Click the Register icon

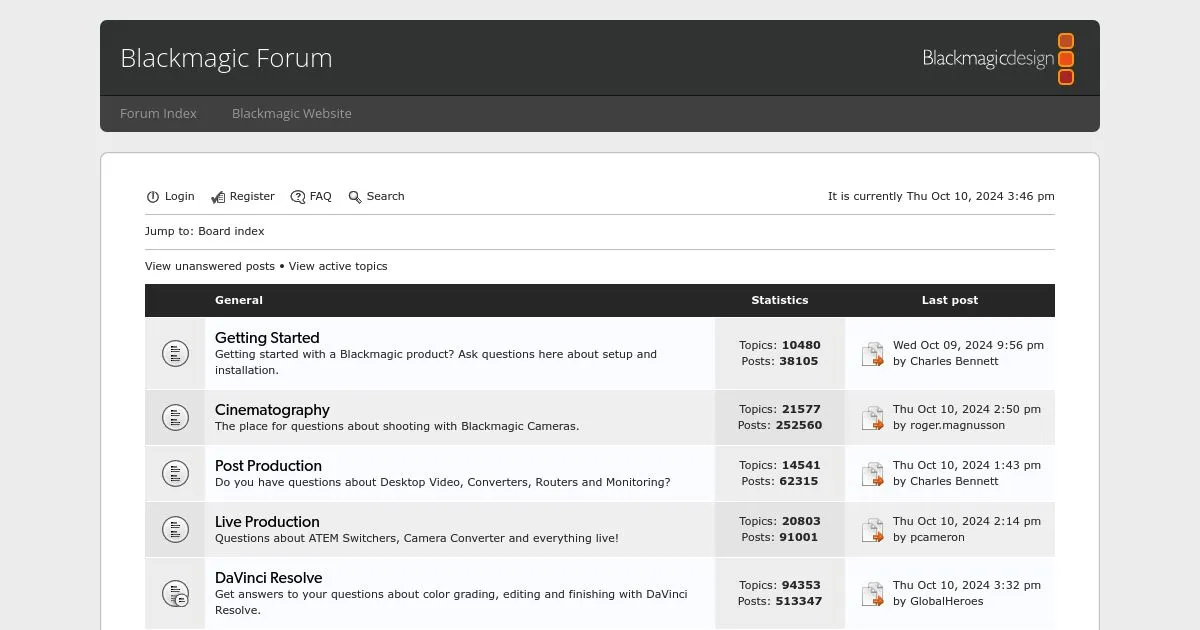point(218,197)
